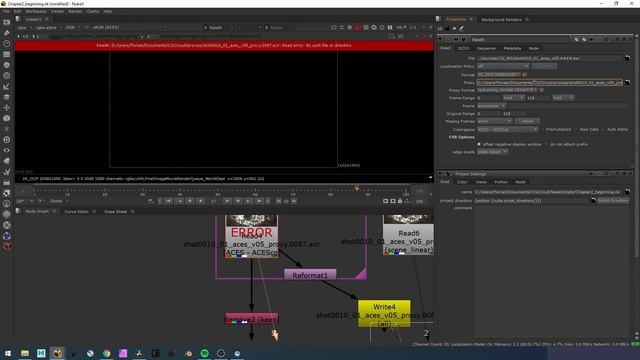Open the Keyer nodes toolbar icon
The width and height of the screenshot is (640, 360).
7,86
